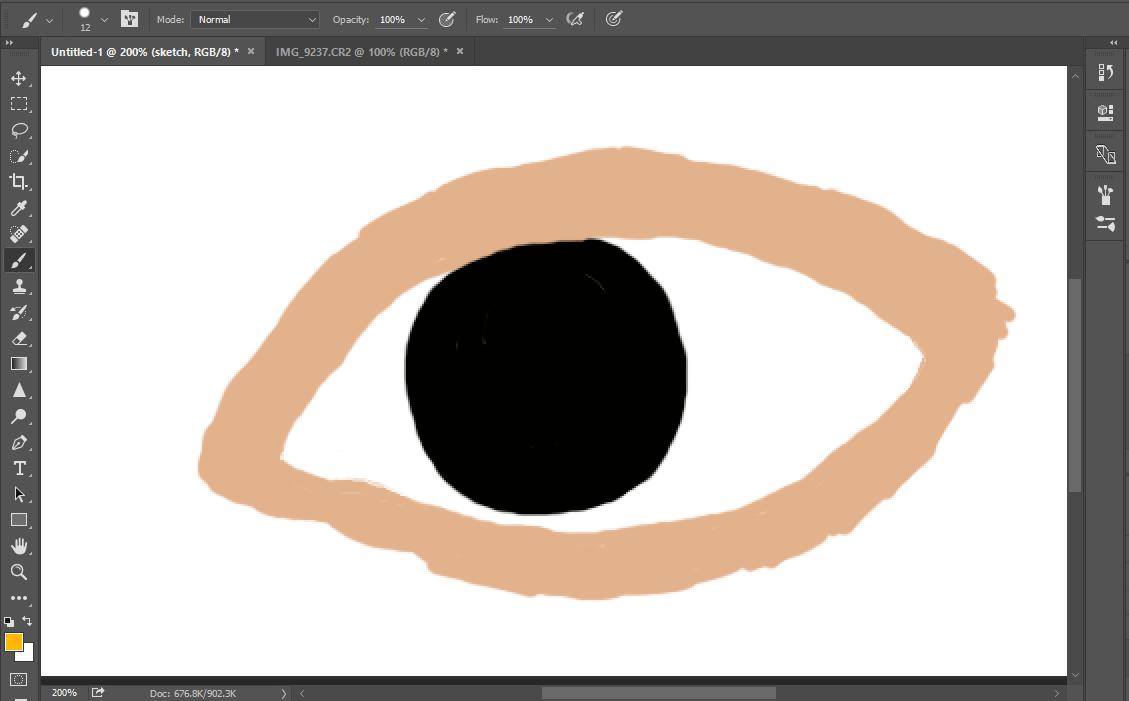
Task: Enable airbrush-style build-up effect
Action: [574, 19]
